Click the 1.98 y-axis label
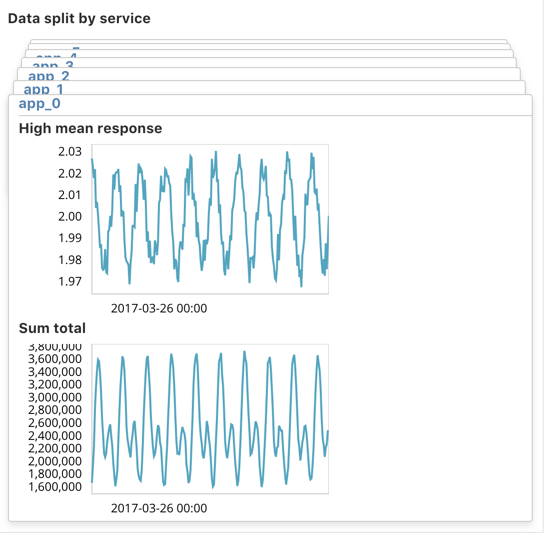The width and height of the screenshot is (544, 535). [70, 260]
